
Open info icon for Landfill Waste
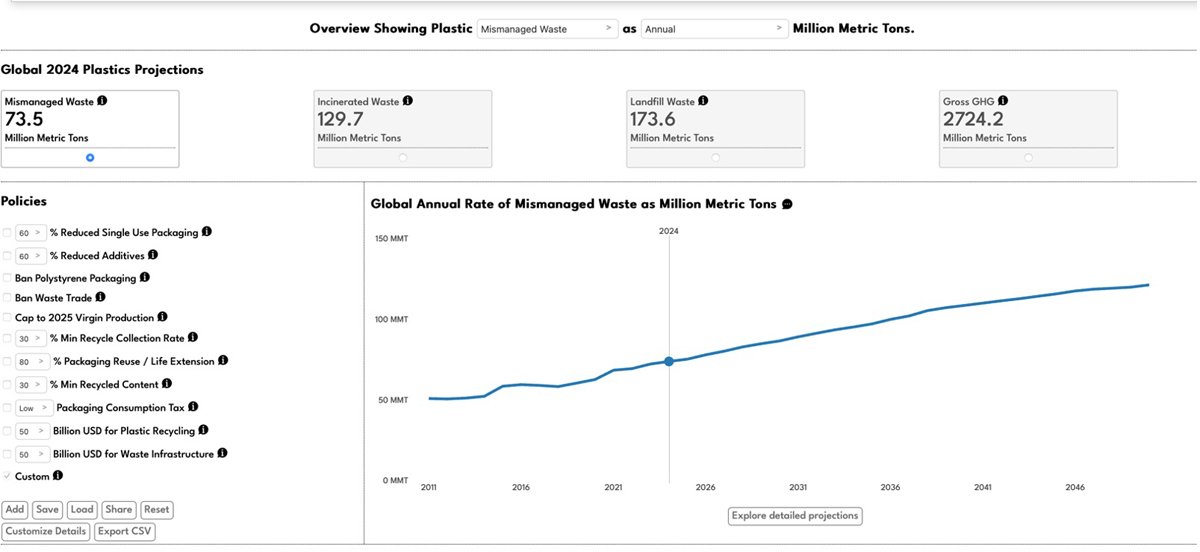point(703,101)
